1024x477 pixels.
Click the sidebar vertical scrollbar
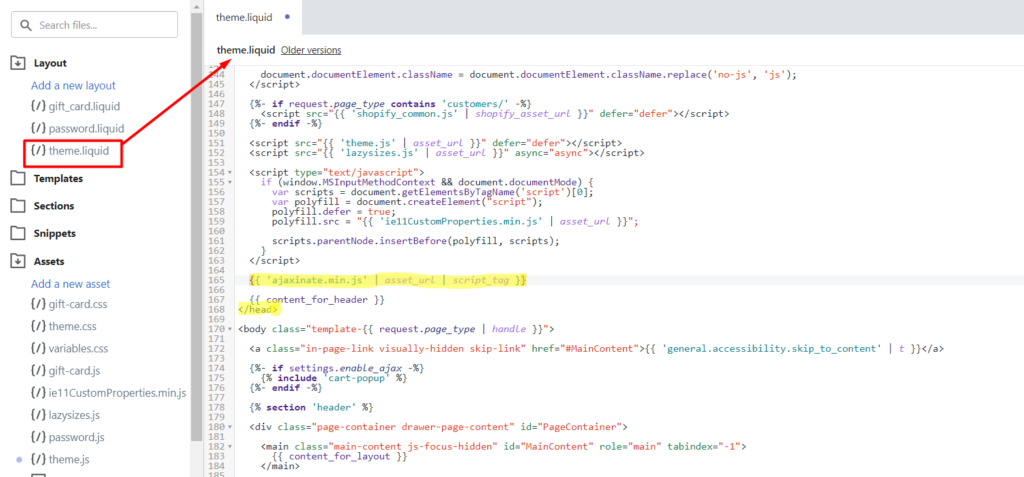197,222
